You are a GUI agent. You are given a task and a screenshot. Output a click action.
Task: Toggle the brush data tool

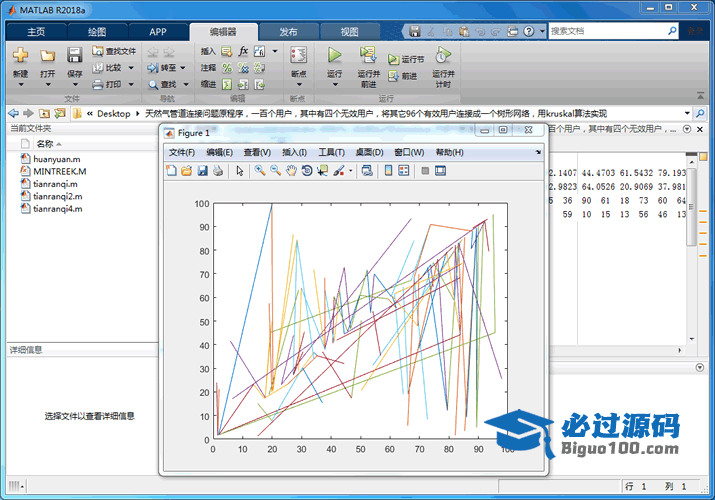[x=339, y=171]
